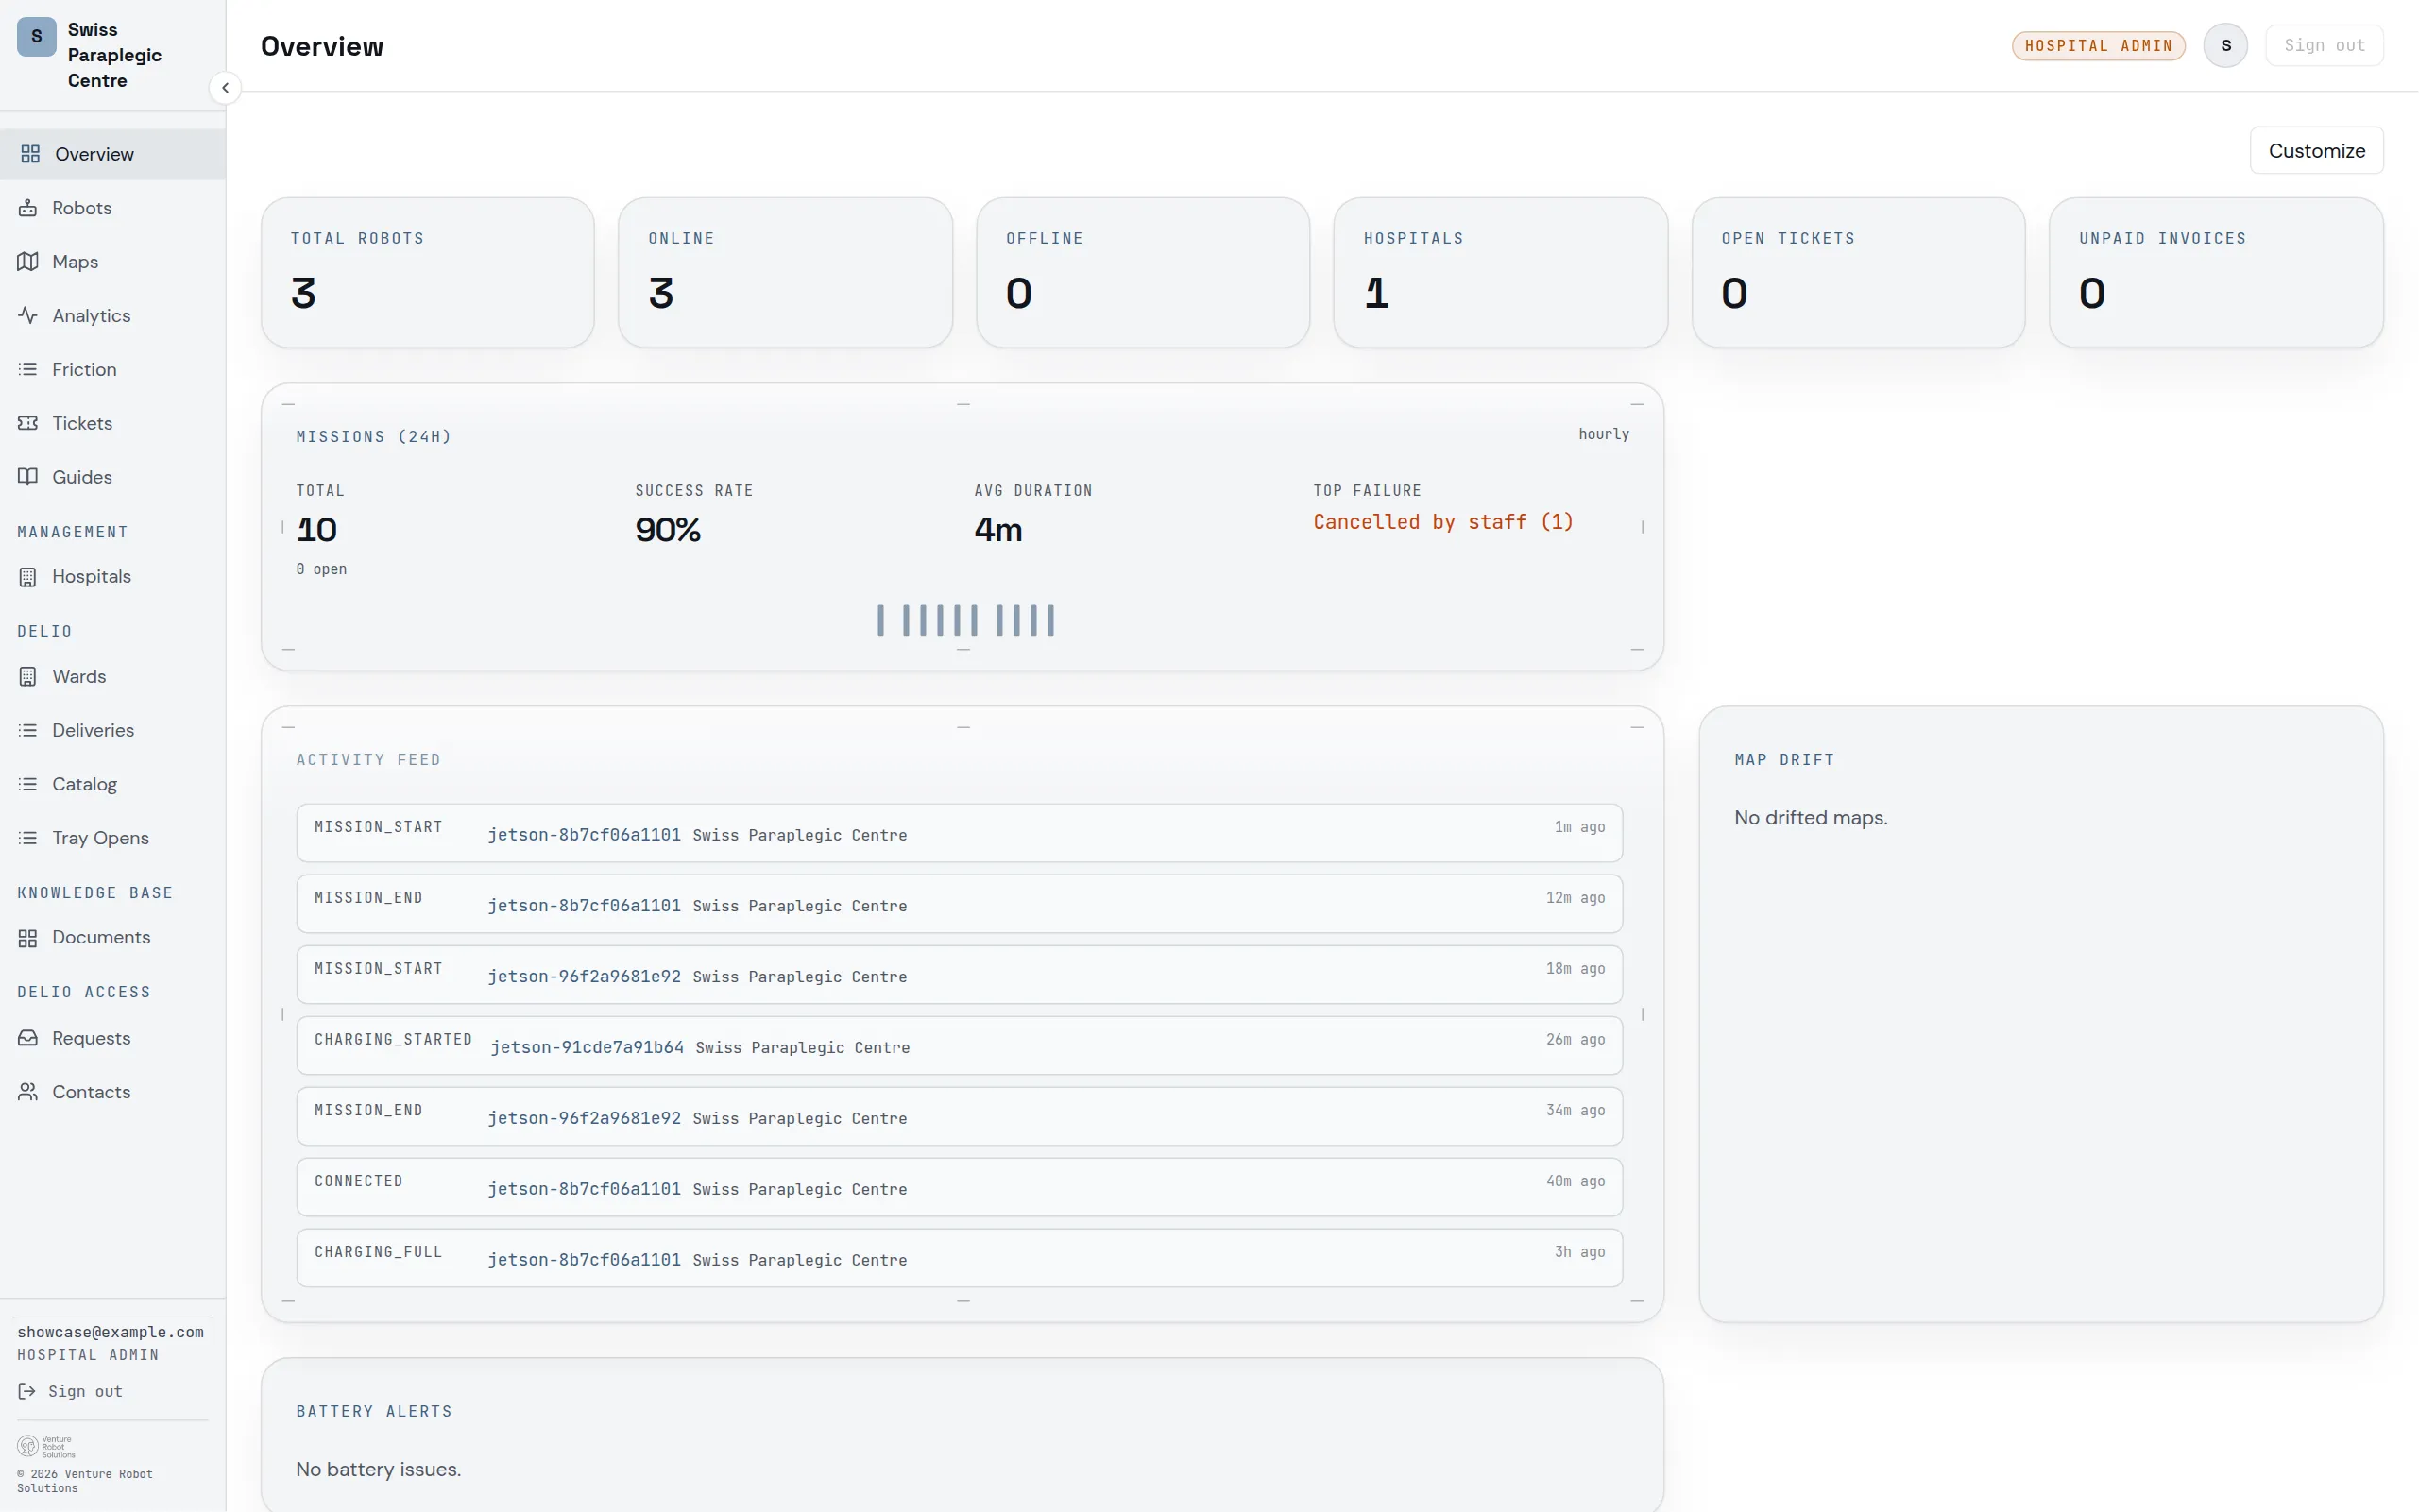2419x1512 pixels.
Task: Open the Overview menu item
Action: tap(113, 154)
